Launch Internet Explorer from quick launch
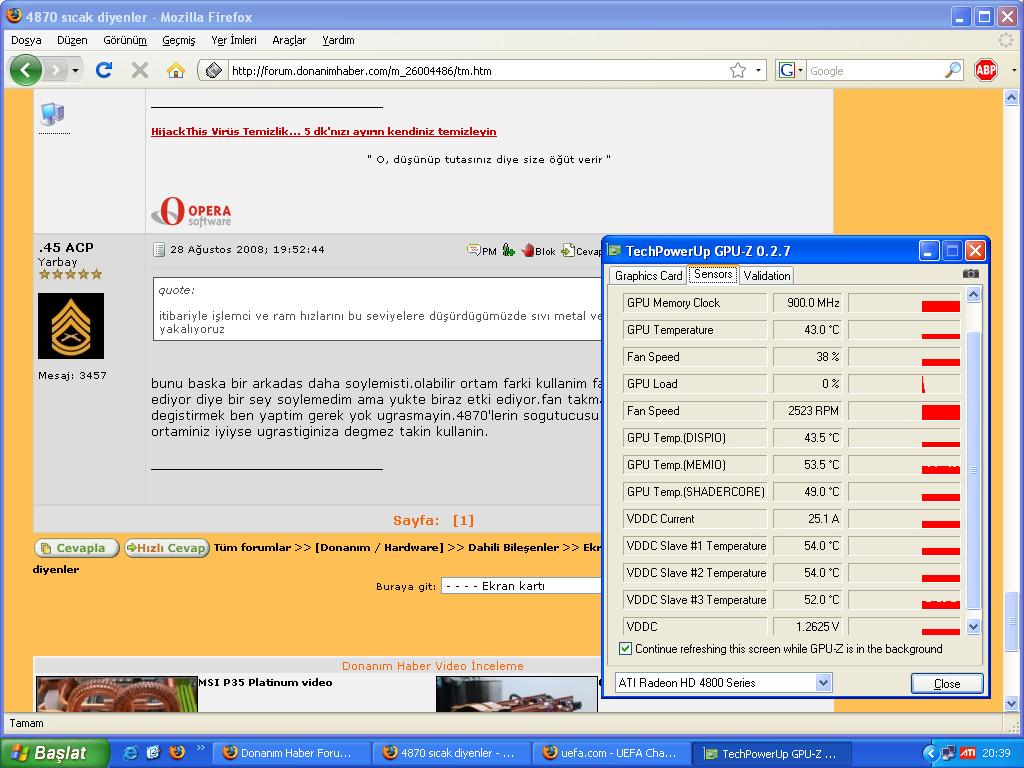The image size is (1024, 768). [131, 753]
